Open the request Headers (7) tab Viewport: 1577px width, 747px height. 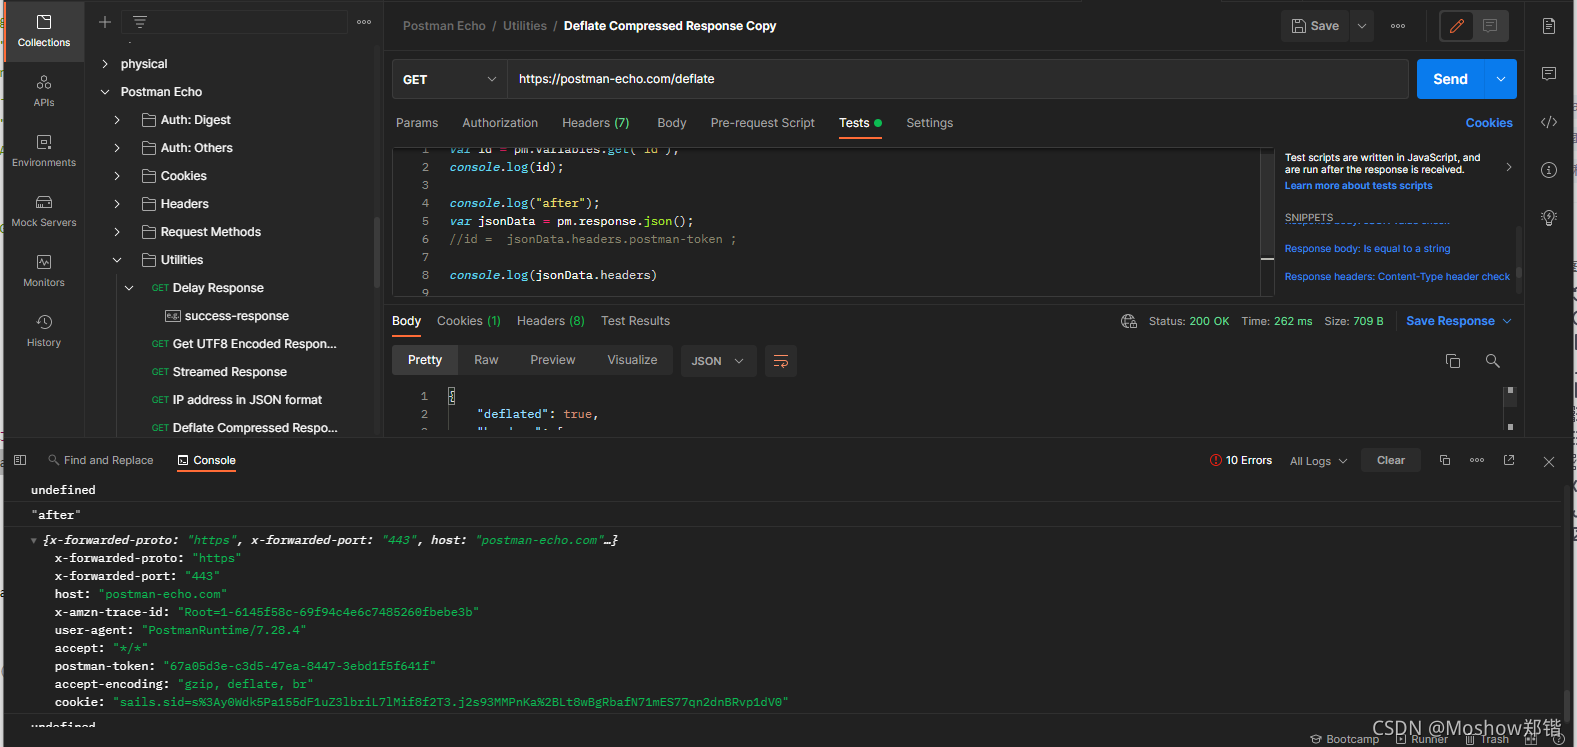click(x=596, y=123)
